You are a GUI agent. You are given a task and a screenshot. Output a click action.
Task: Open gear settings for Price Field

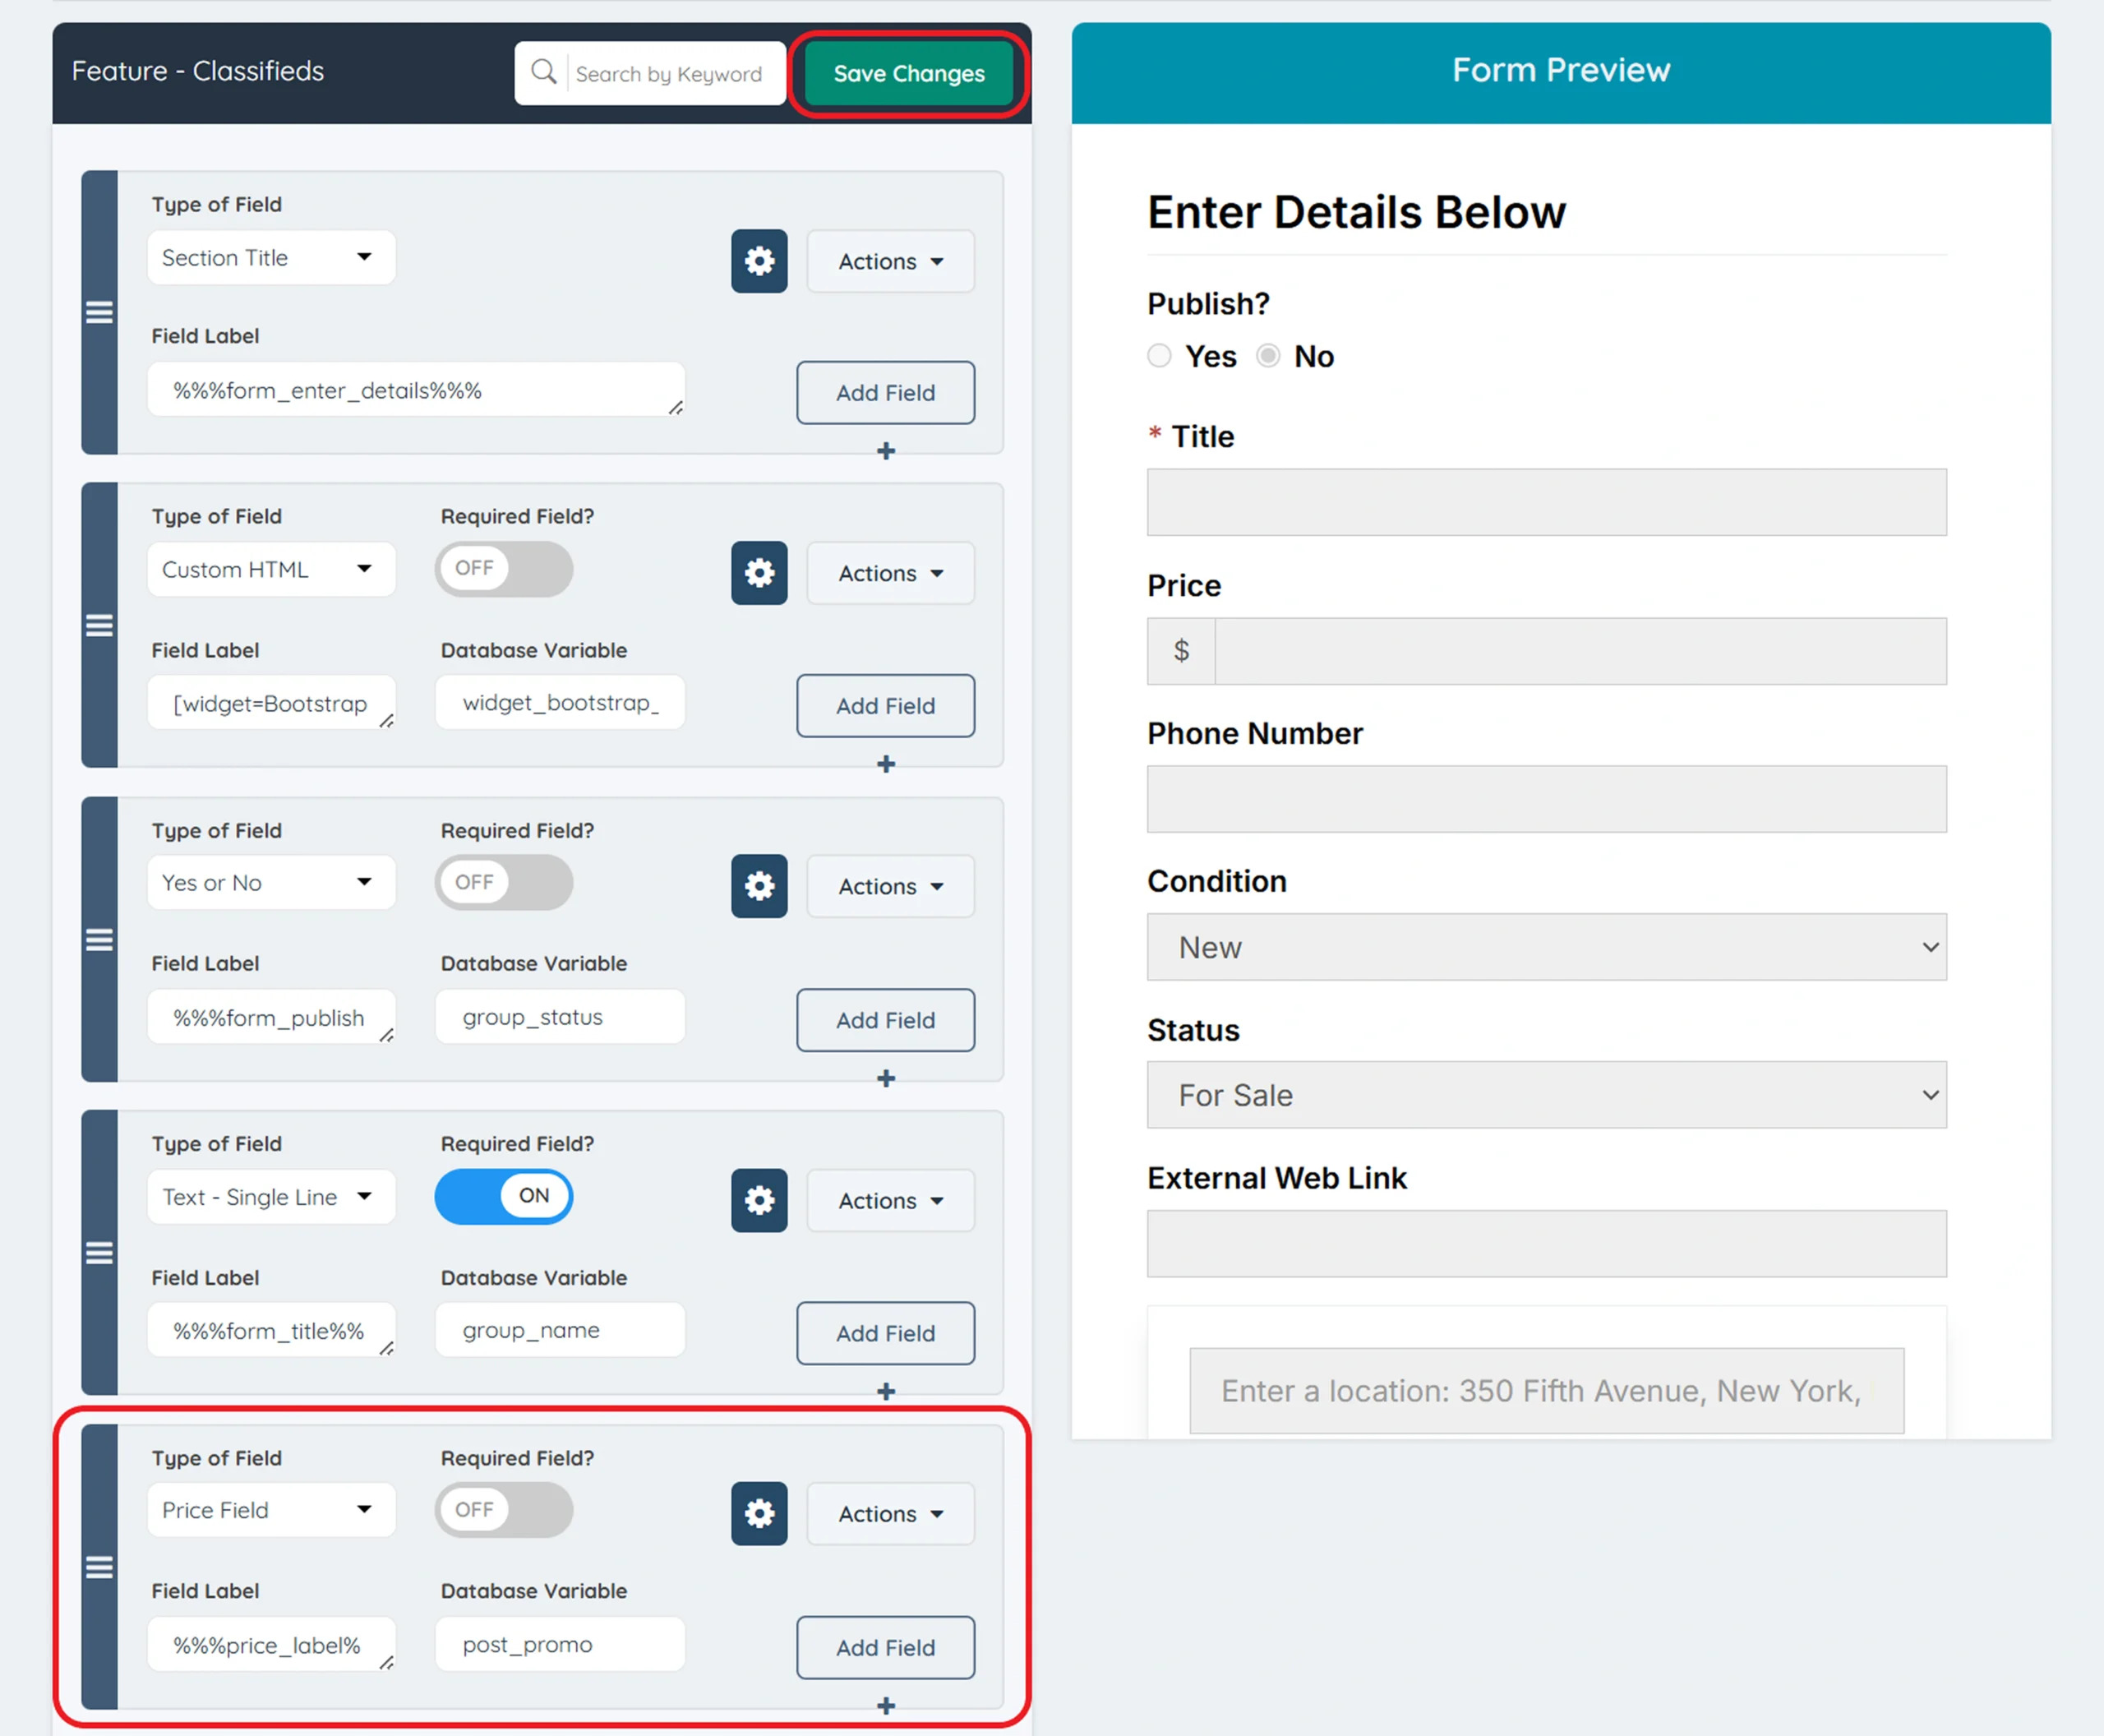[759, 1513]
